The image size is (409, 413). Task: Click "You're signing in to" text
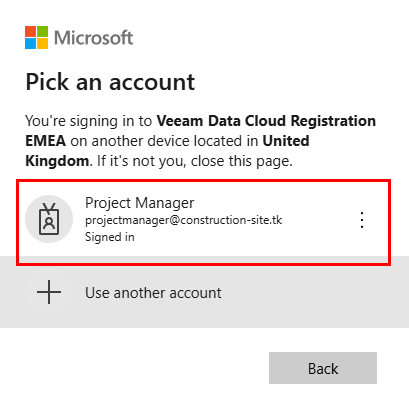pyautogui.click(x=88, y=121)
